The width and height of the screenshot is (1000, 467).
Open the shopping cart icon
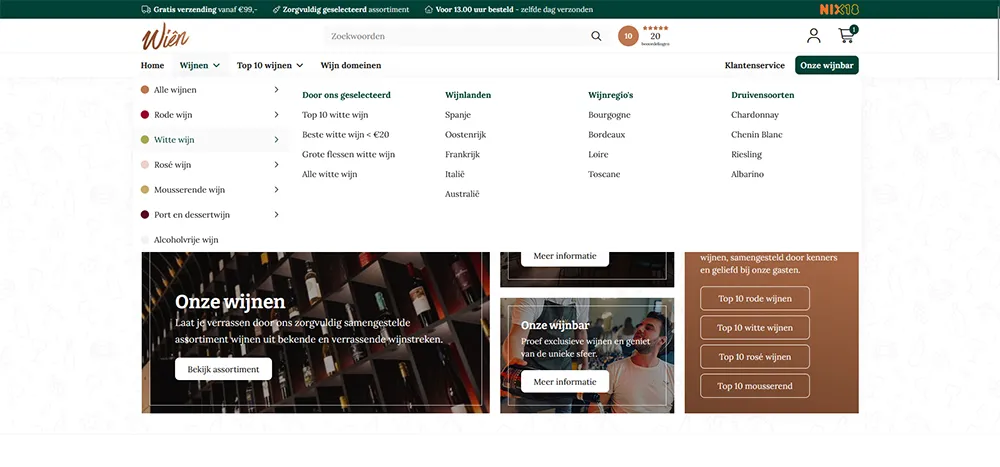[x=847, y=35]
